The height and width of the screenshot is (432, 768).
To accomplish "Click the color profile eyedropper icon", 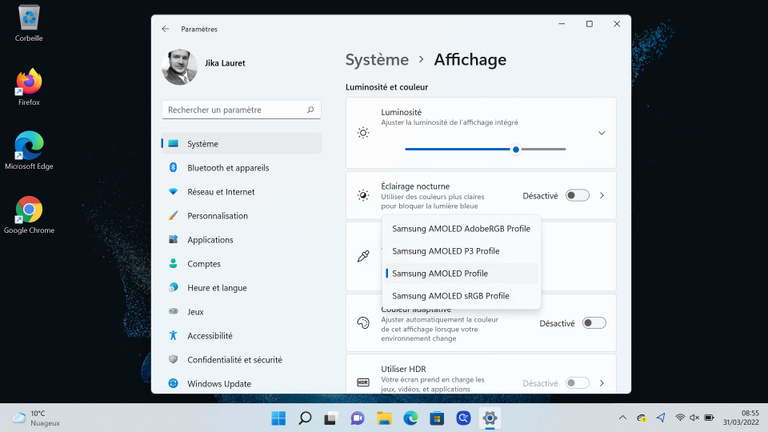I will click(363, 256).
